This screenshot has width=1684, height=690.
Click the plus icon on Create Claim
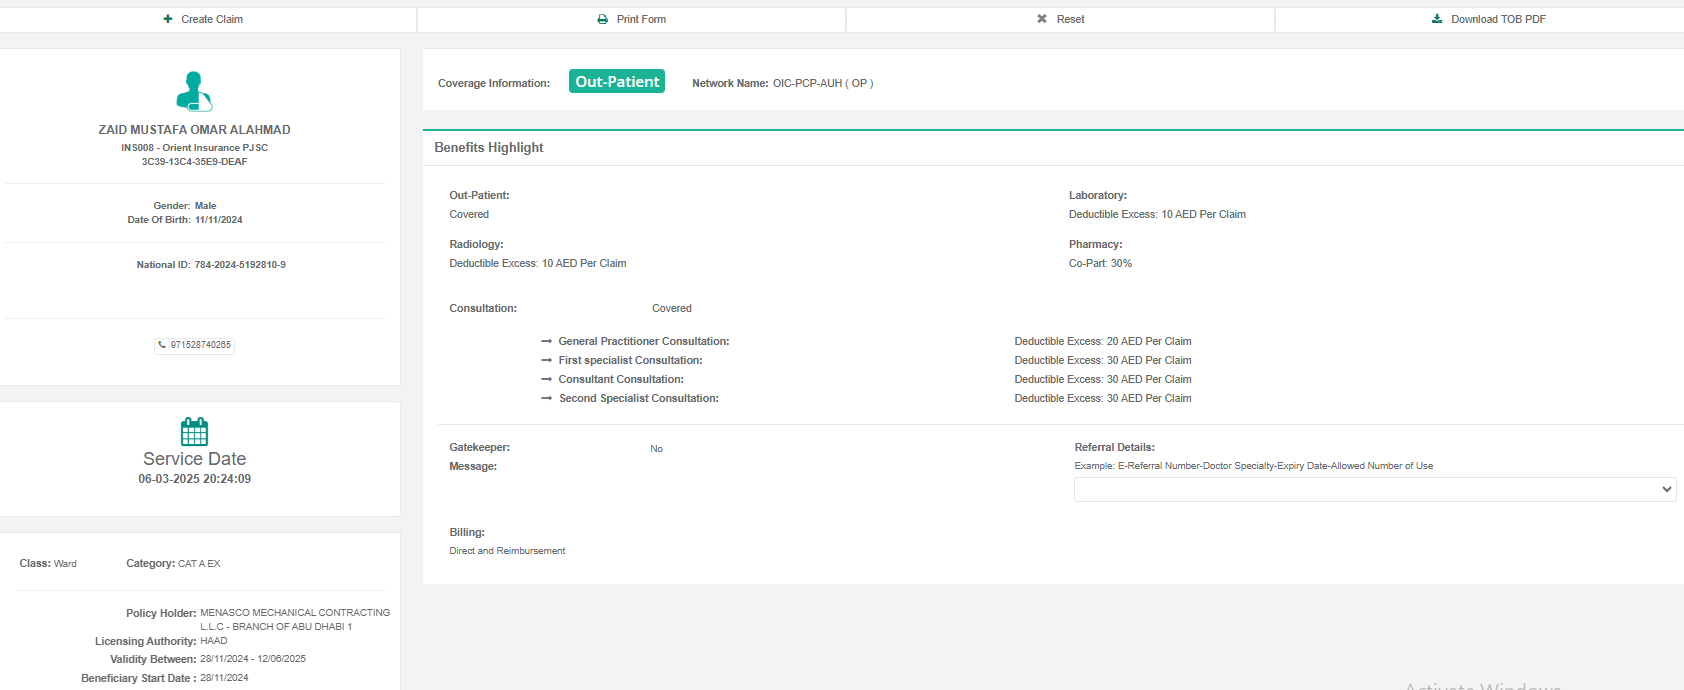pyautogui.click(x=168, y=19)
